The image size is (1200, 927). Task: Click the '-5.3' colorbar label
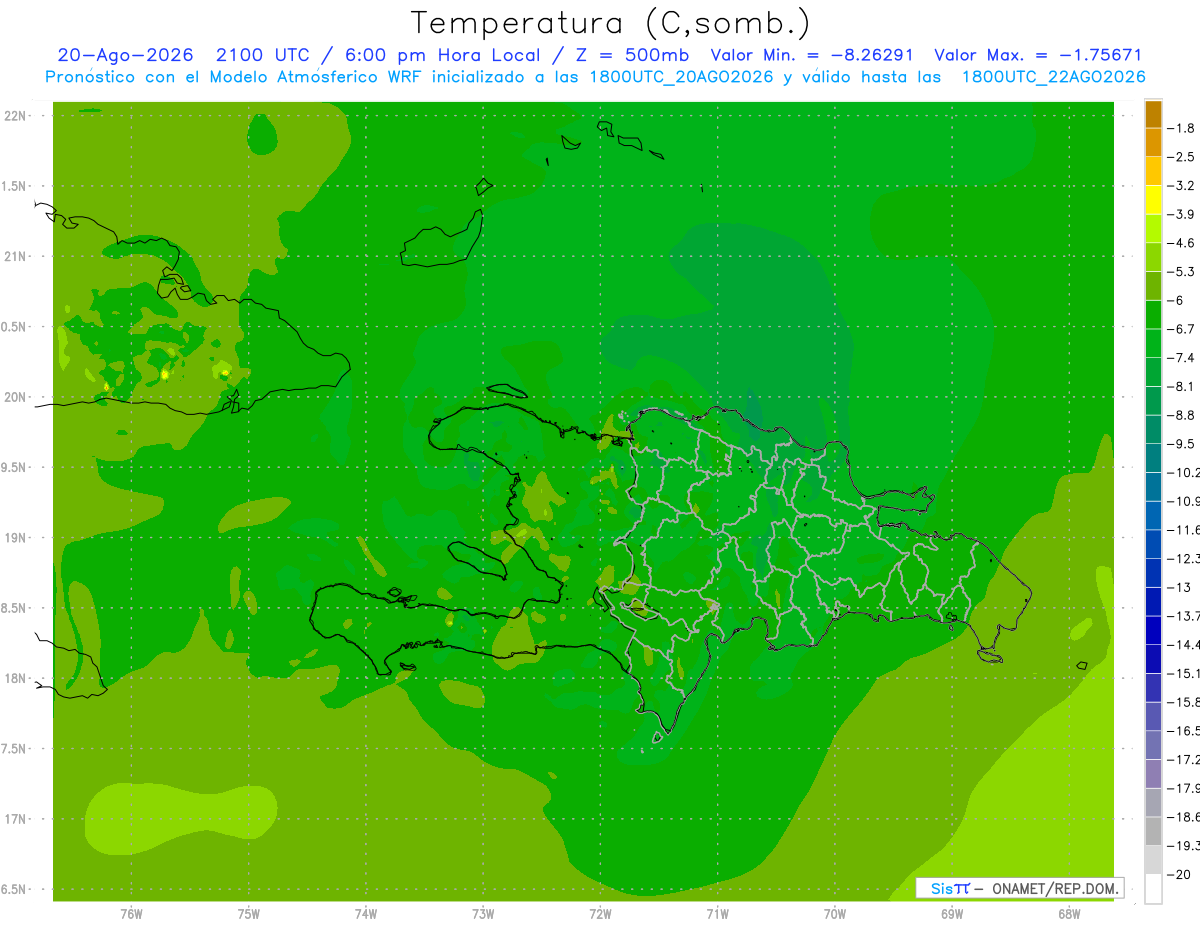(1182, 272)
